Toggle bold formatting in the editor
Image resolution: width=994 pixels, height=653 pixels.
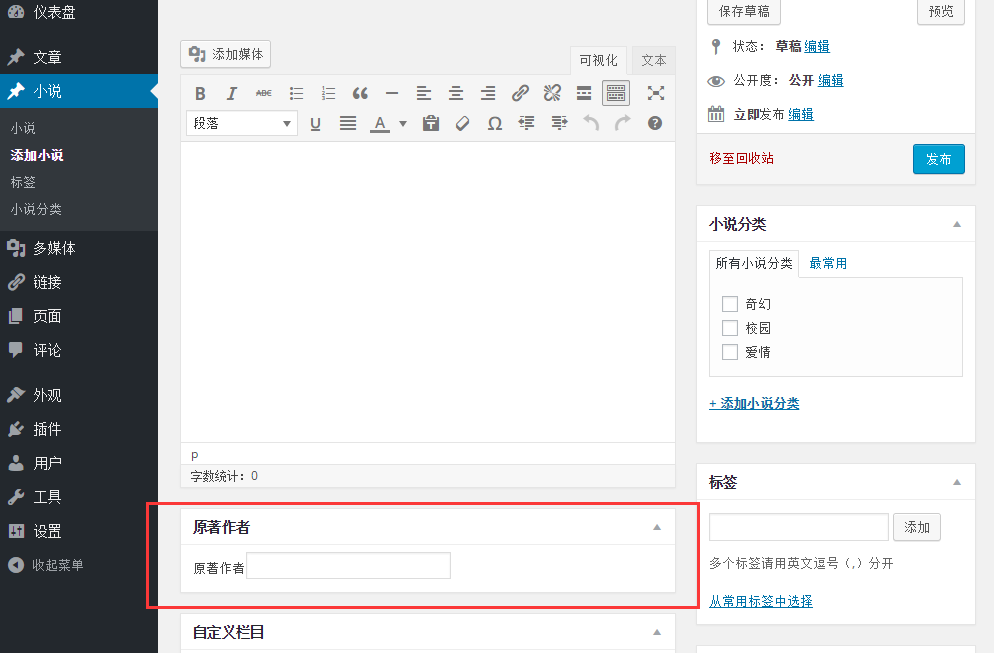click(x=200, y=93)
